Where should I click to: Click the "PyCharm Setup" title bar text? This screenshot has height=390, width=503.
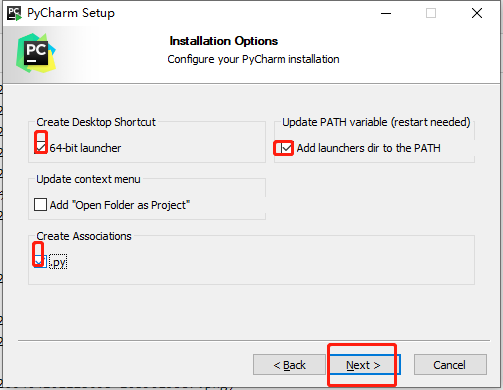click(x=71, y=13)
